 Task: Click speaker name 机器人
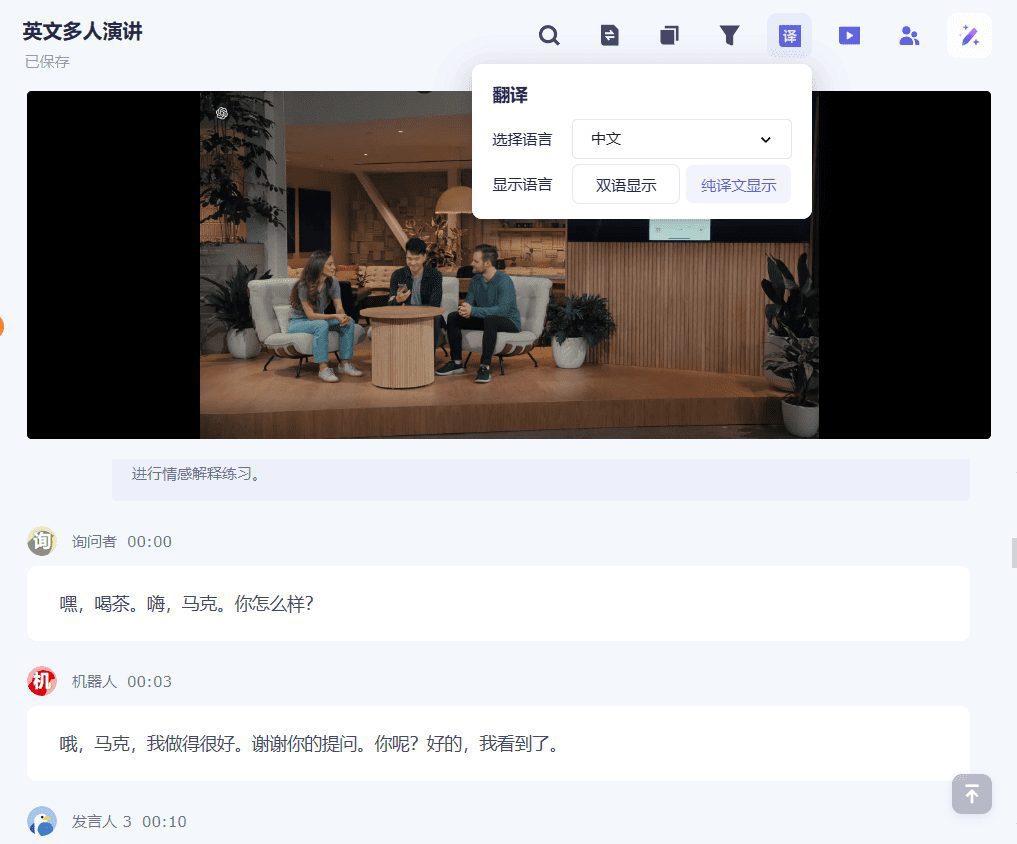[x=94, y=682]
